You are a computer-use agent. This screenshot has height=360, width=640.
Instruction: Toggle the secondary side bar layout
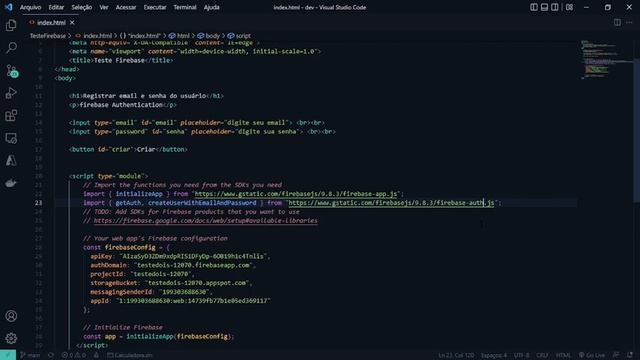coord(555,7)
